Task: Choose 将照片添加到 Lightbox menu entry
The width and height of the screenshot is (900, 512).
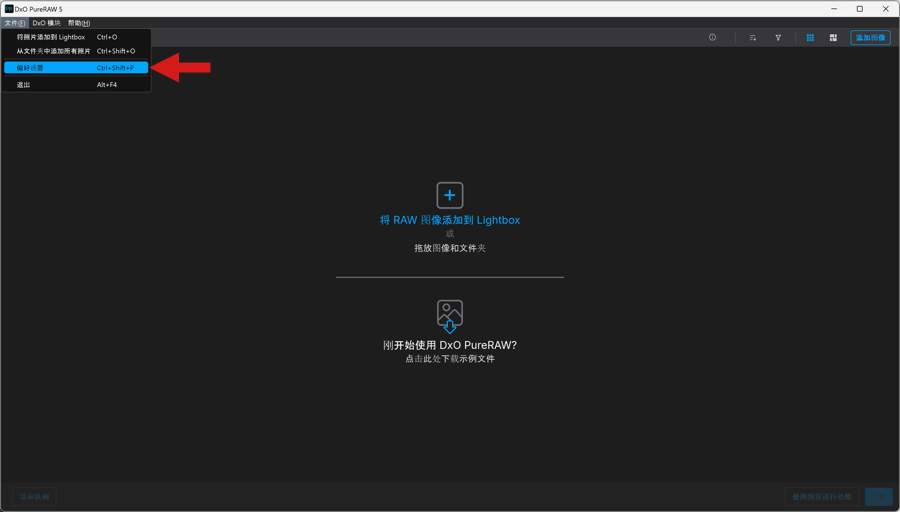Action: 76,37
